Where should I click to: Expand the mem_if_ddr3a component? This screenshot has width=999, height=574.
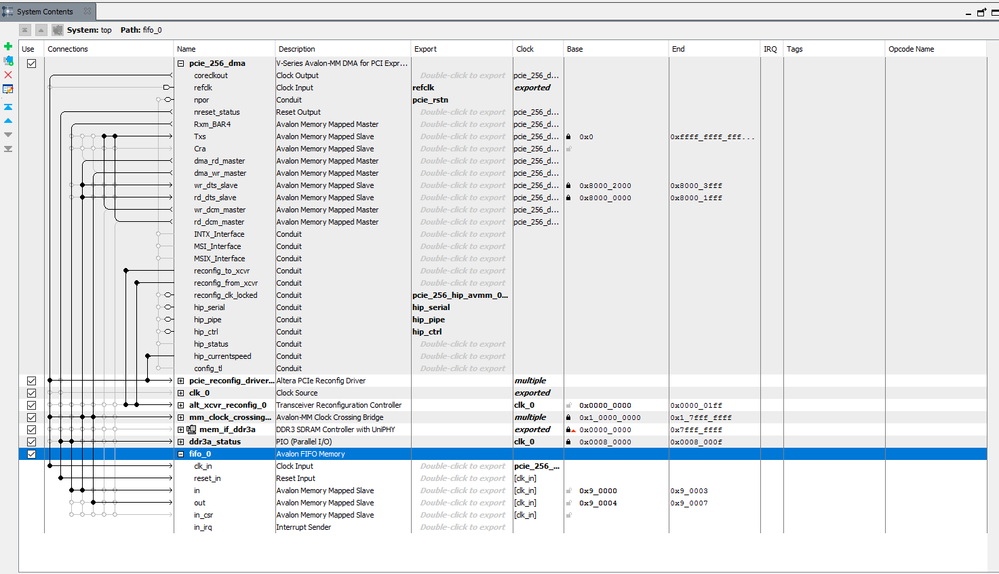tap(181, 429)
